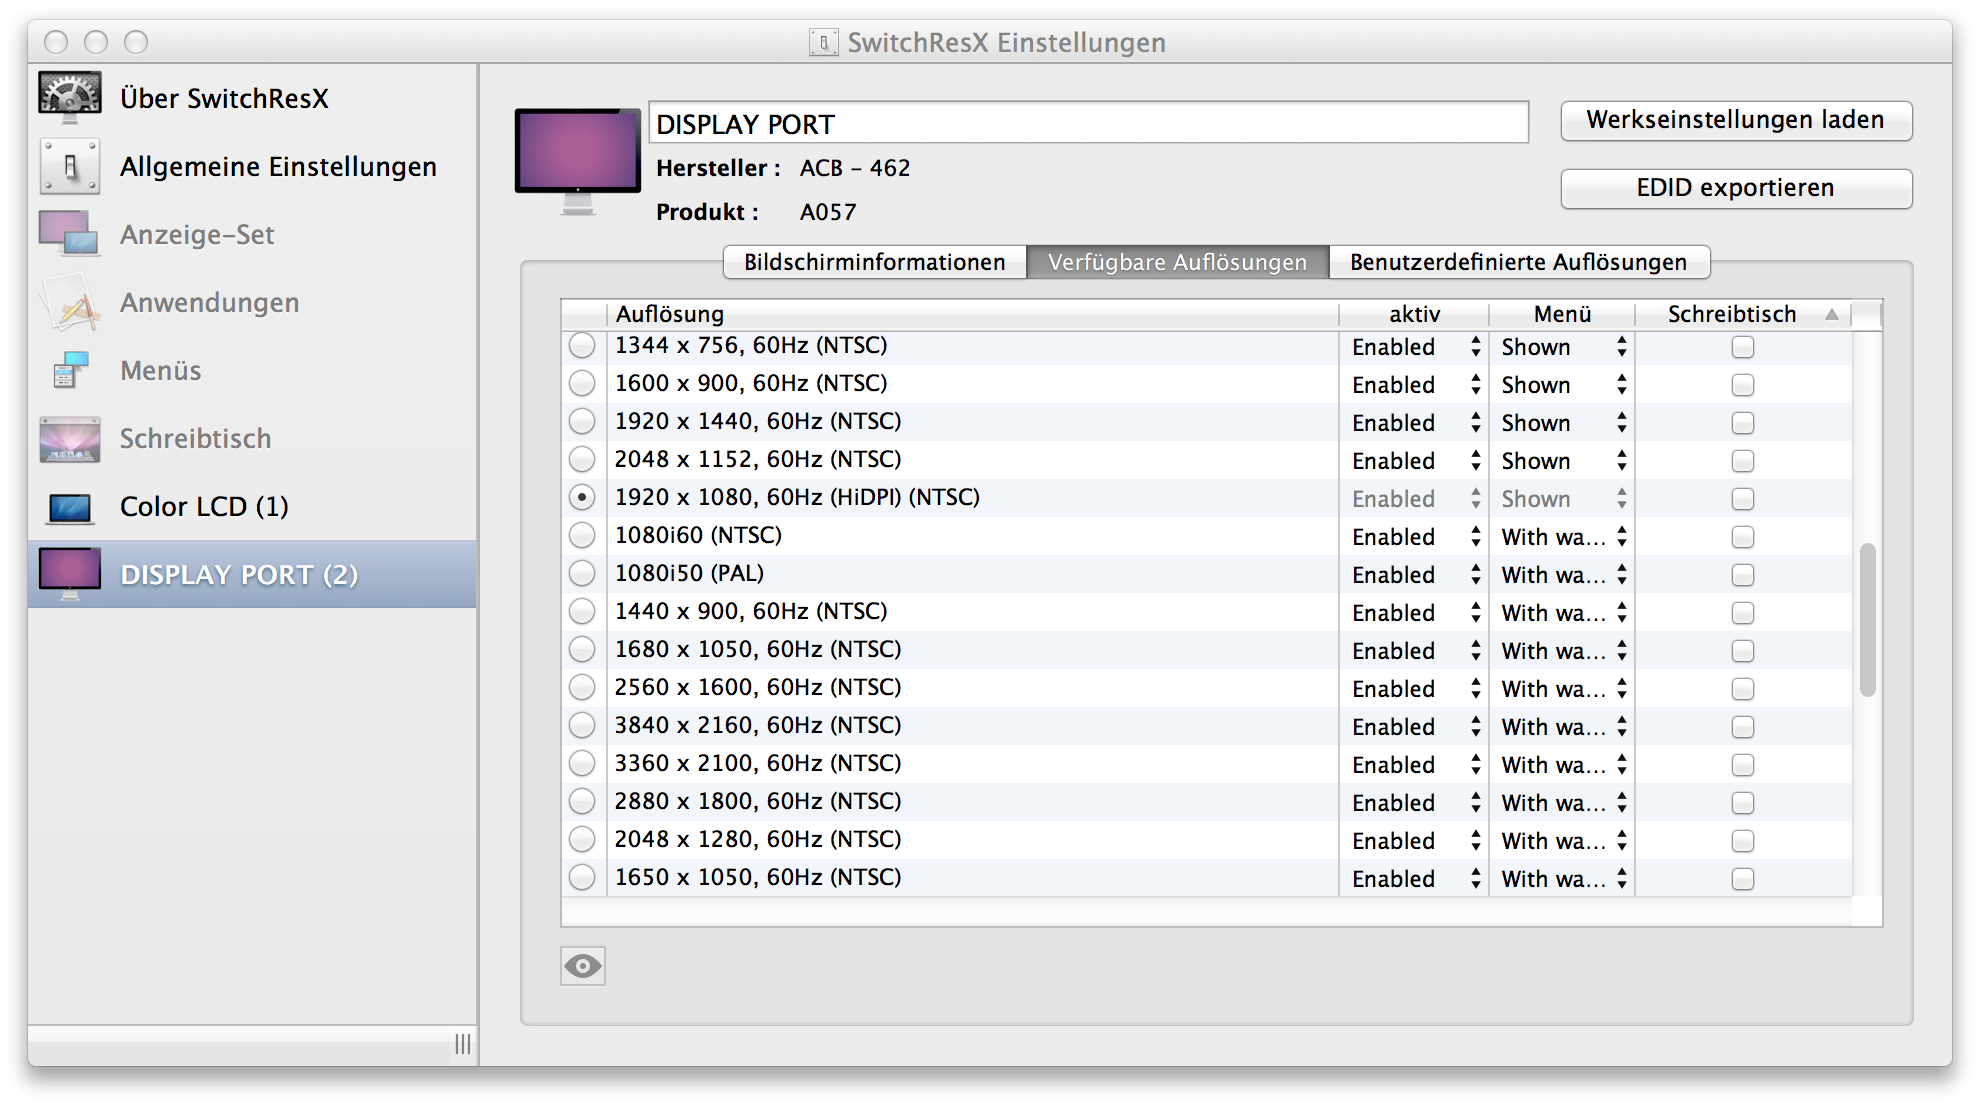Click the Menüs sidebar icon
This screenshot has height=1106, width=1980.
(70, 370)
